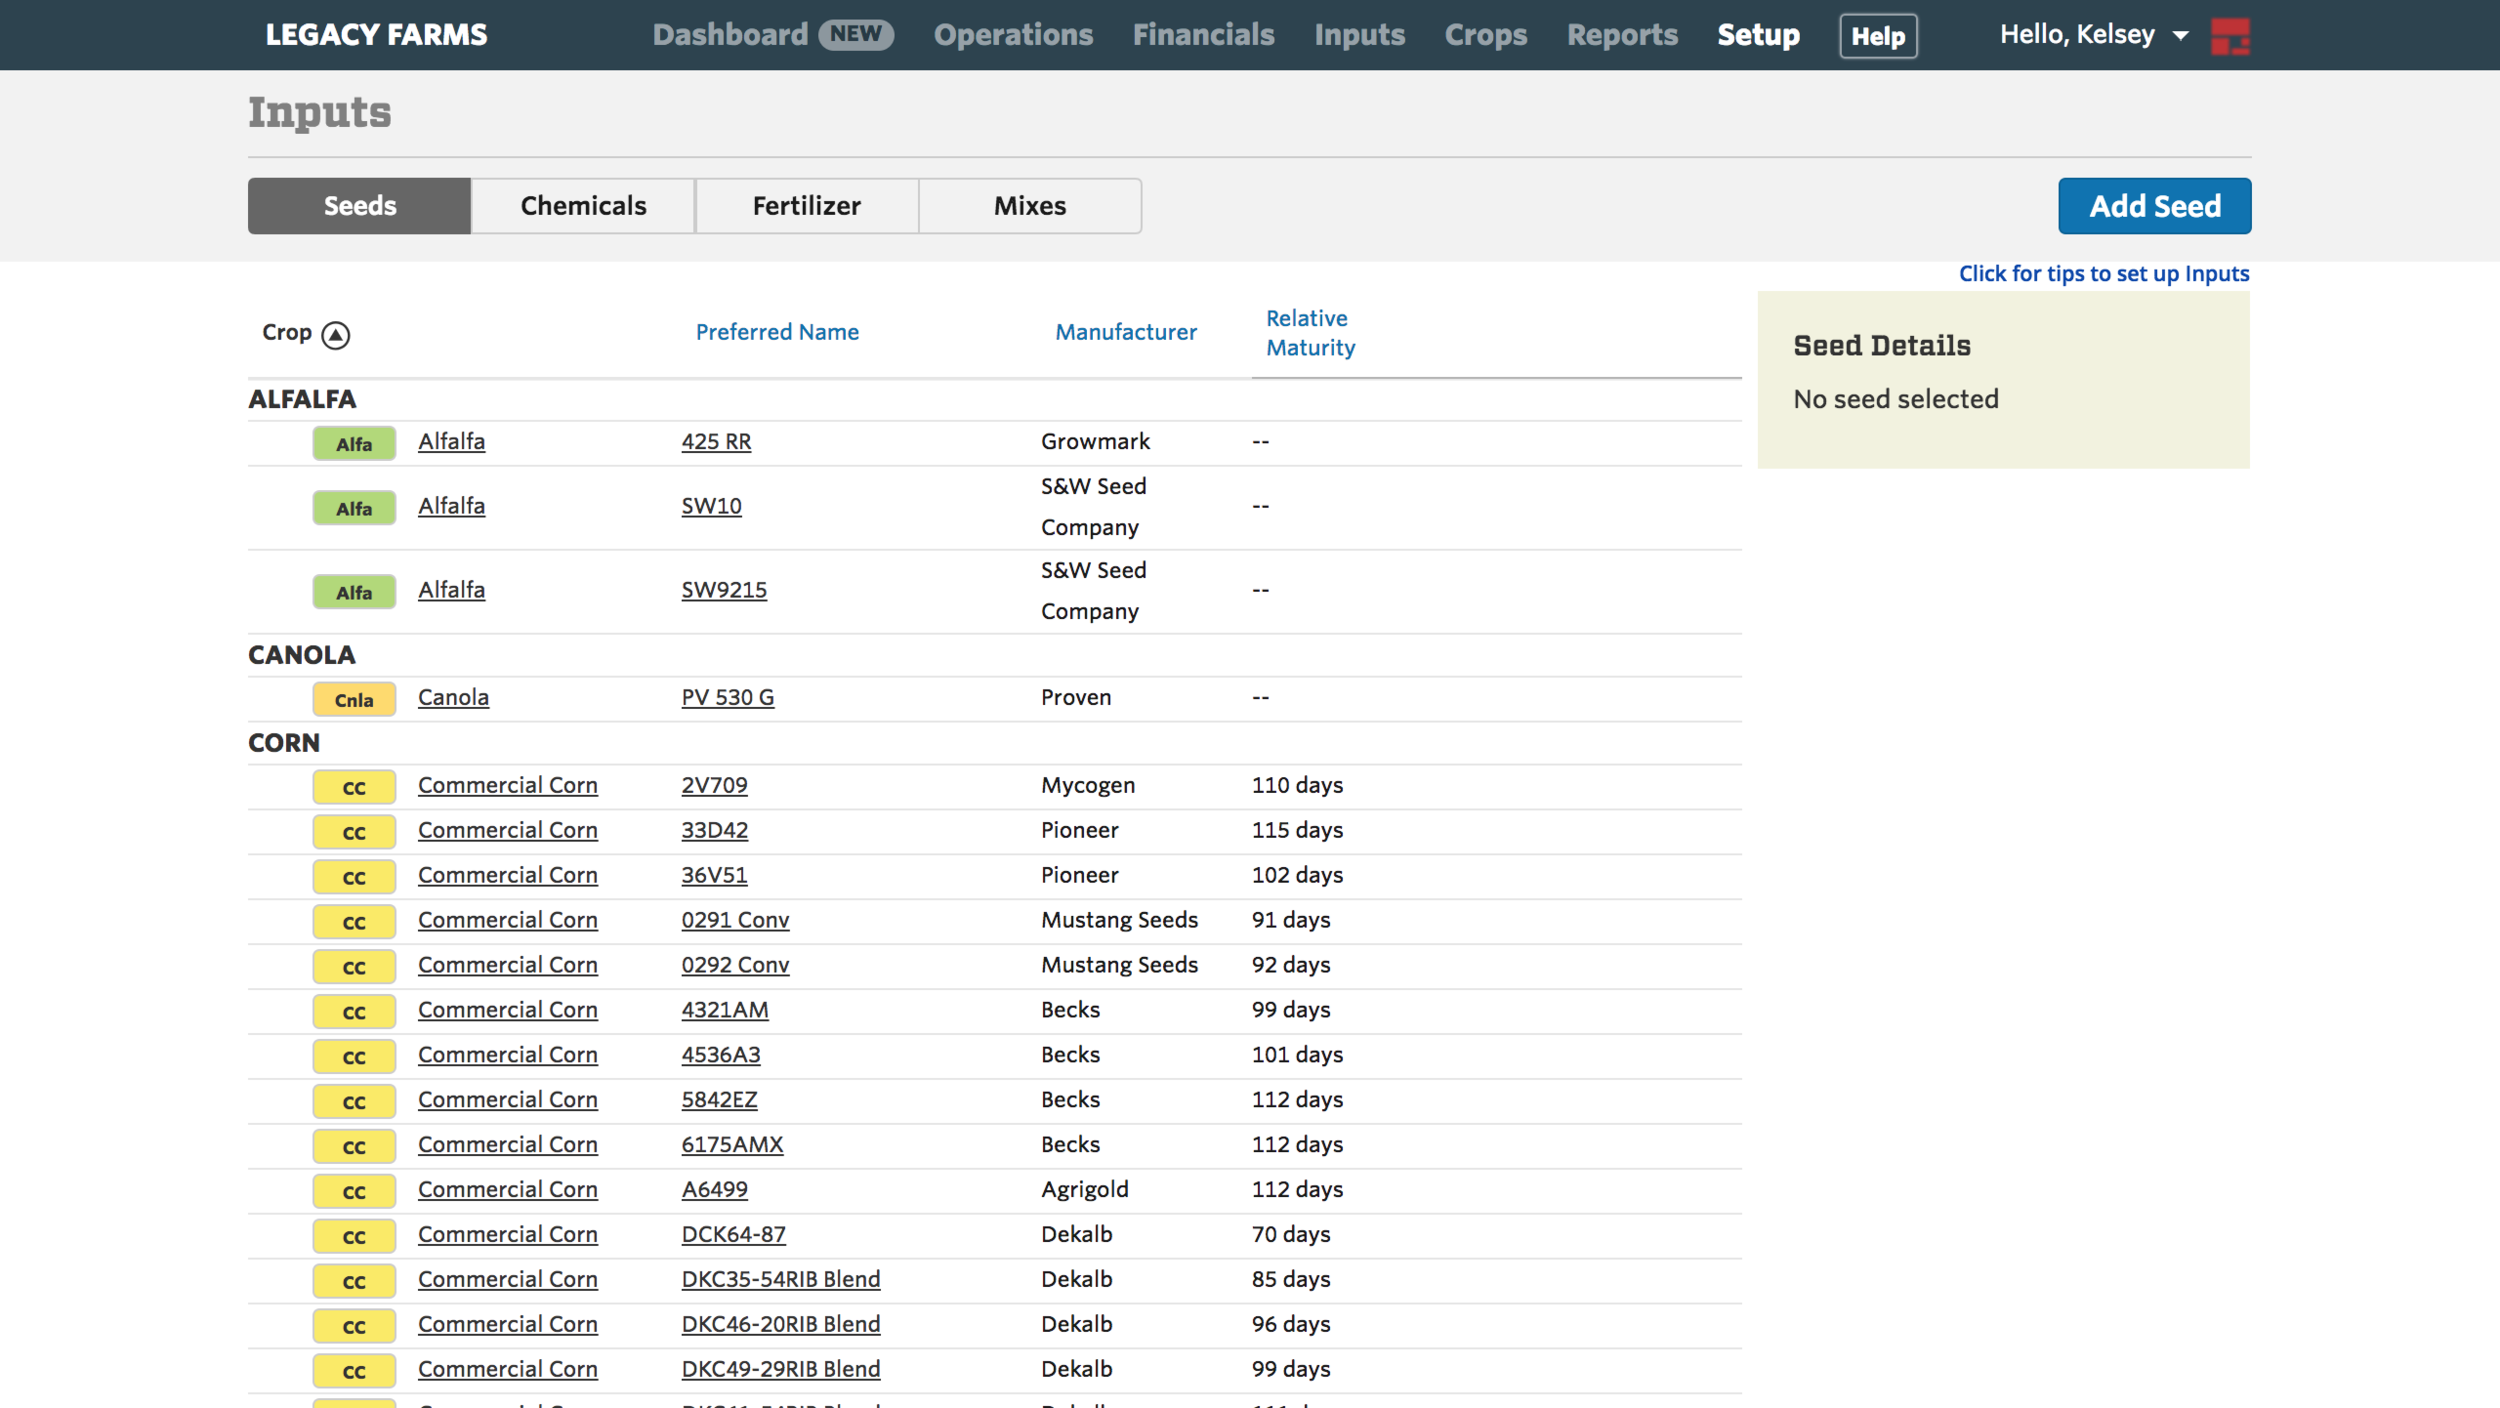
Task: Click the CC badge in the DCK64-87 row
Action: click(354, 1237)
